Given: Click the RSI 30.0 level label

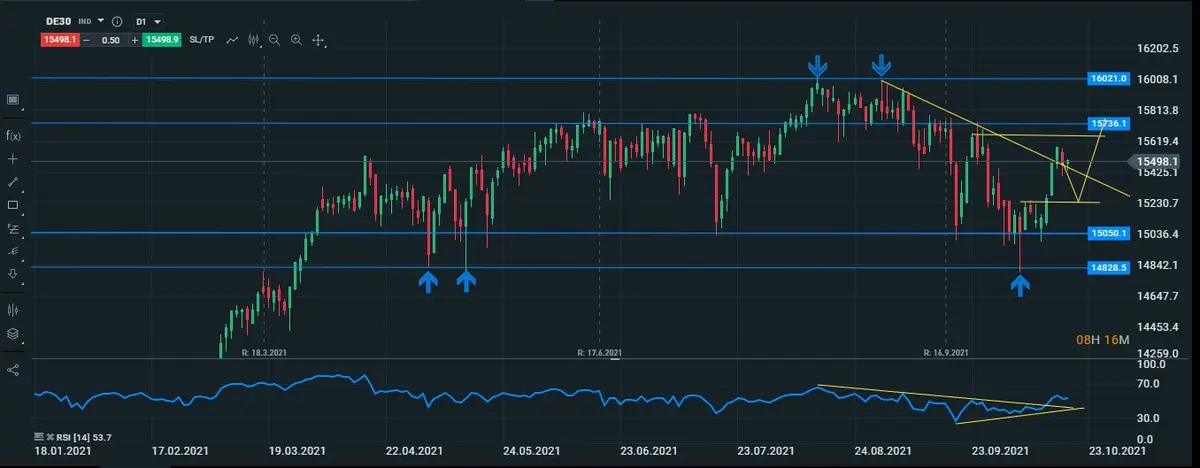Looking at the screenshot, I should (x=1149, y=418).
